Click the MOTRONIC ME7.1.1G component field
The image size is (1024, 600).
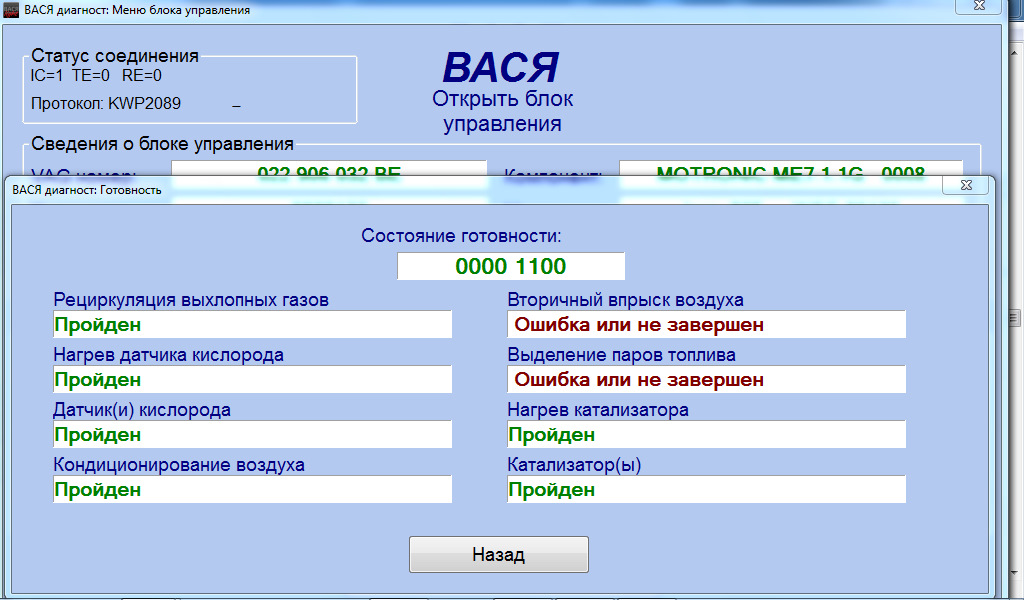(x=790, y=171)
